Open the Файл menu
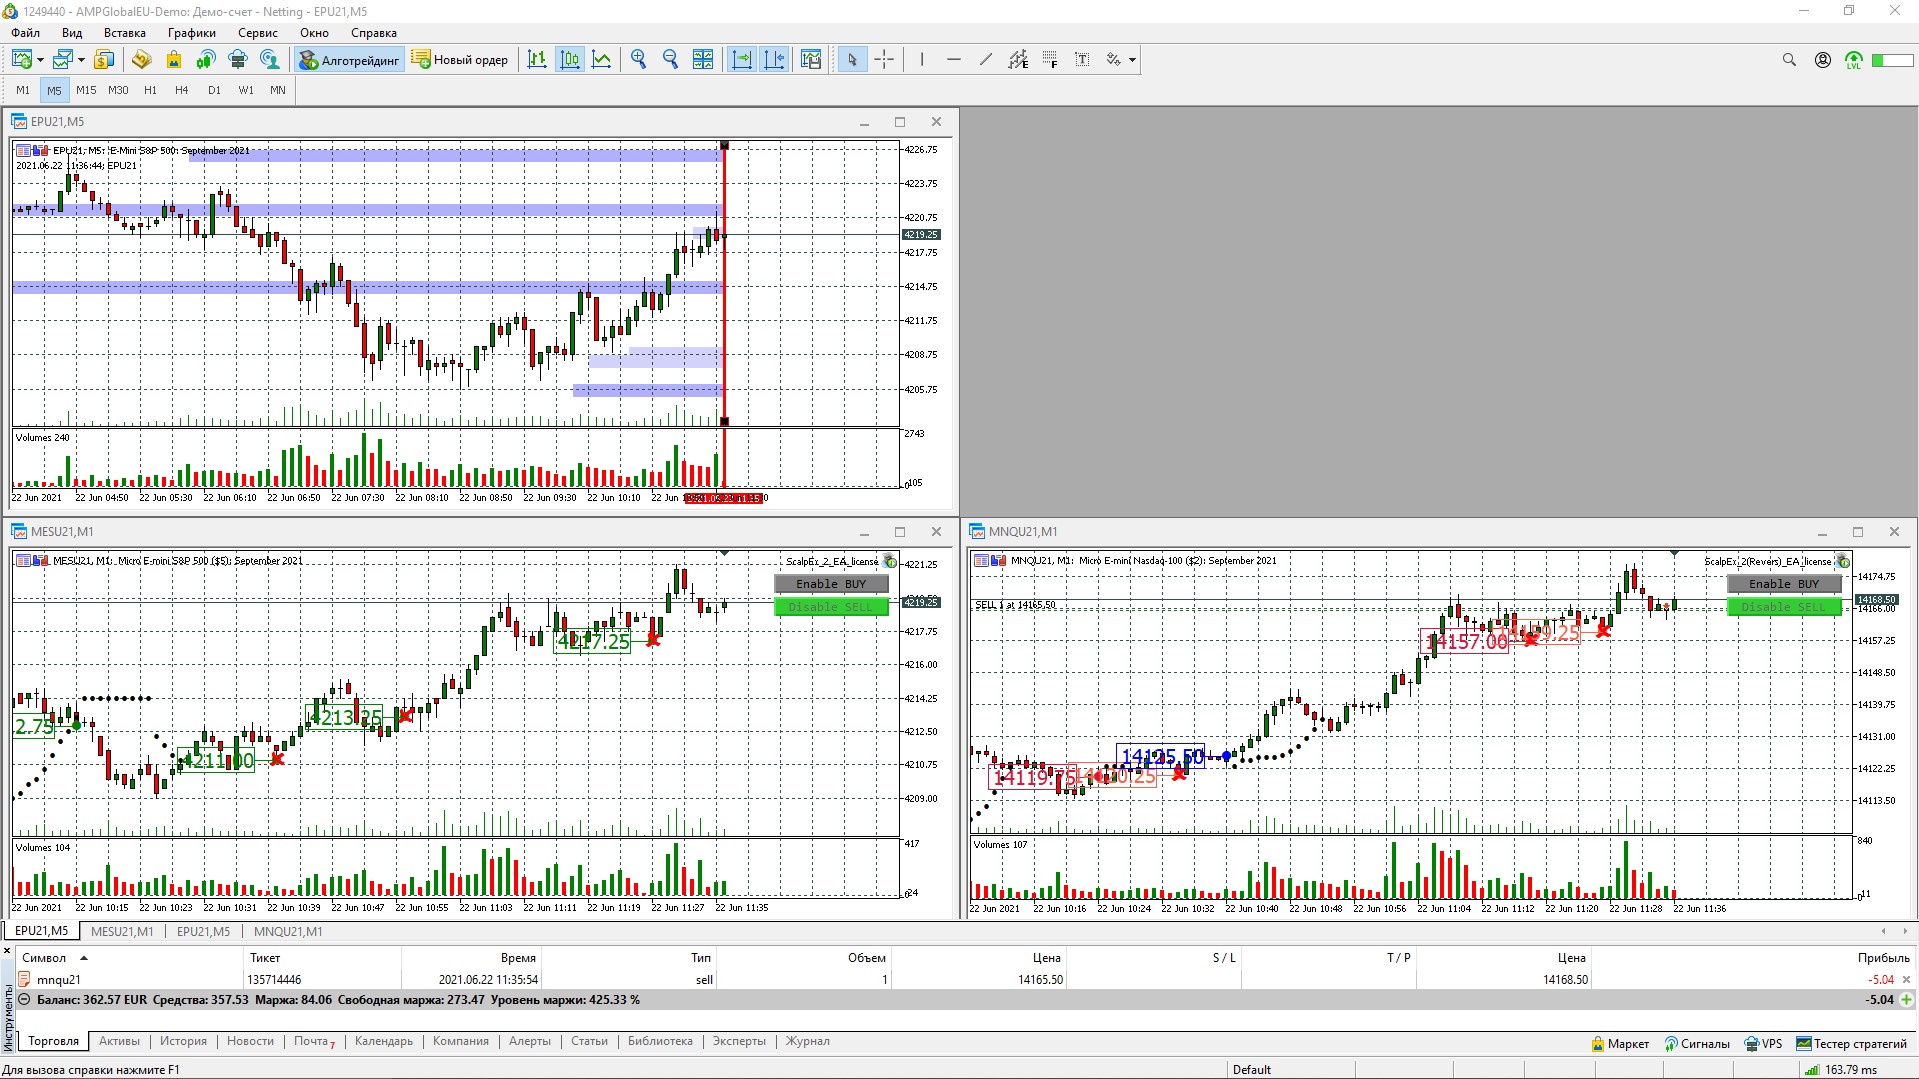Image resolution: width=1919 pixels, height=1079 pixels. [26, 33]
